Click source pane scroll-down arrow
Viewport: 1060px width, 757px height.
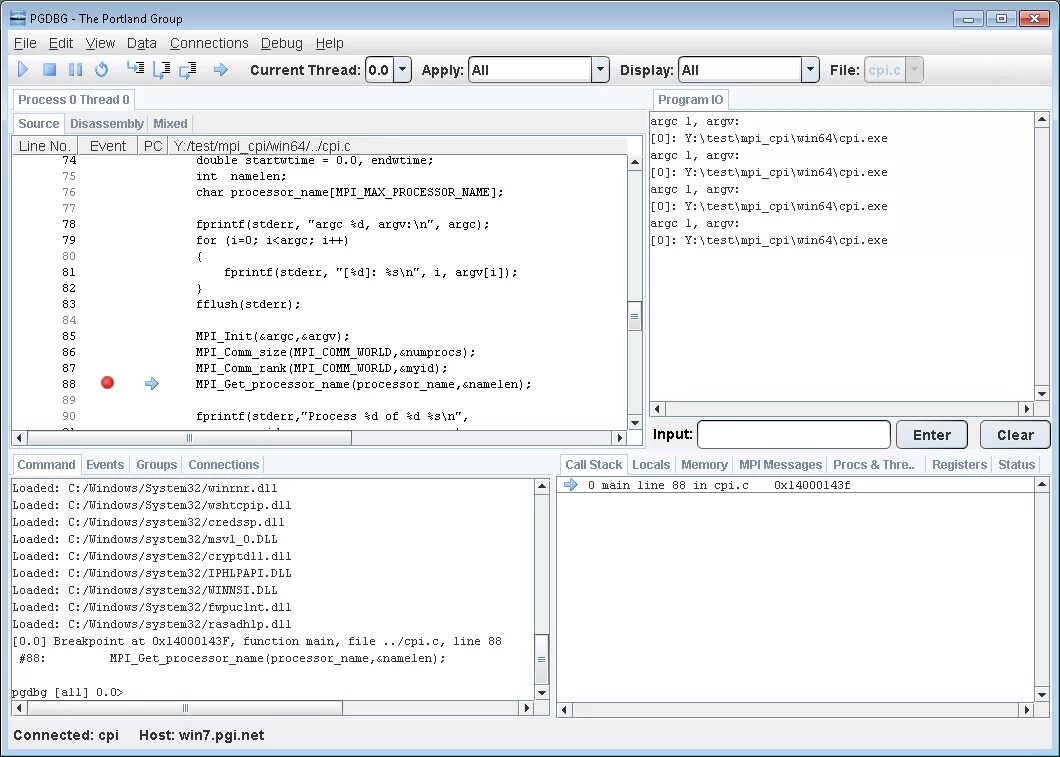(x=634, y=423)
